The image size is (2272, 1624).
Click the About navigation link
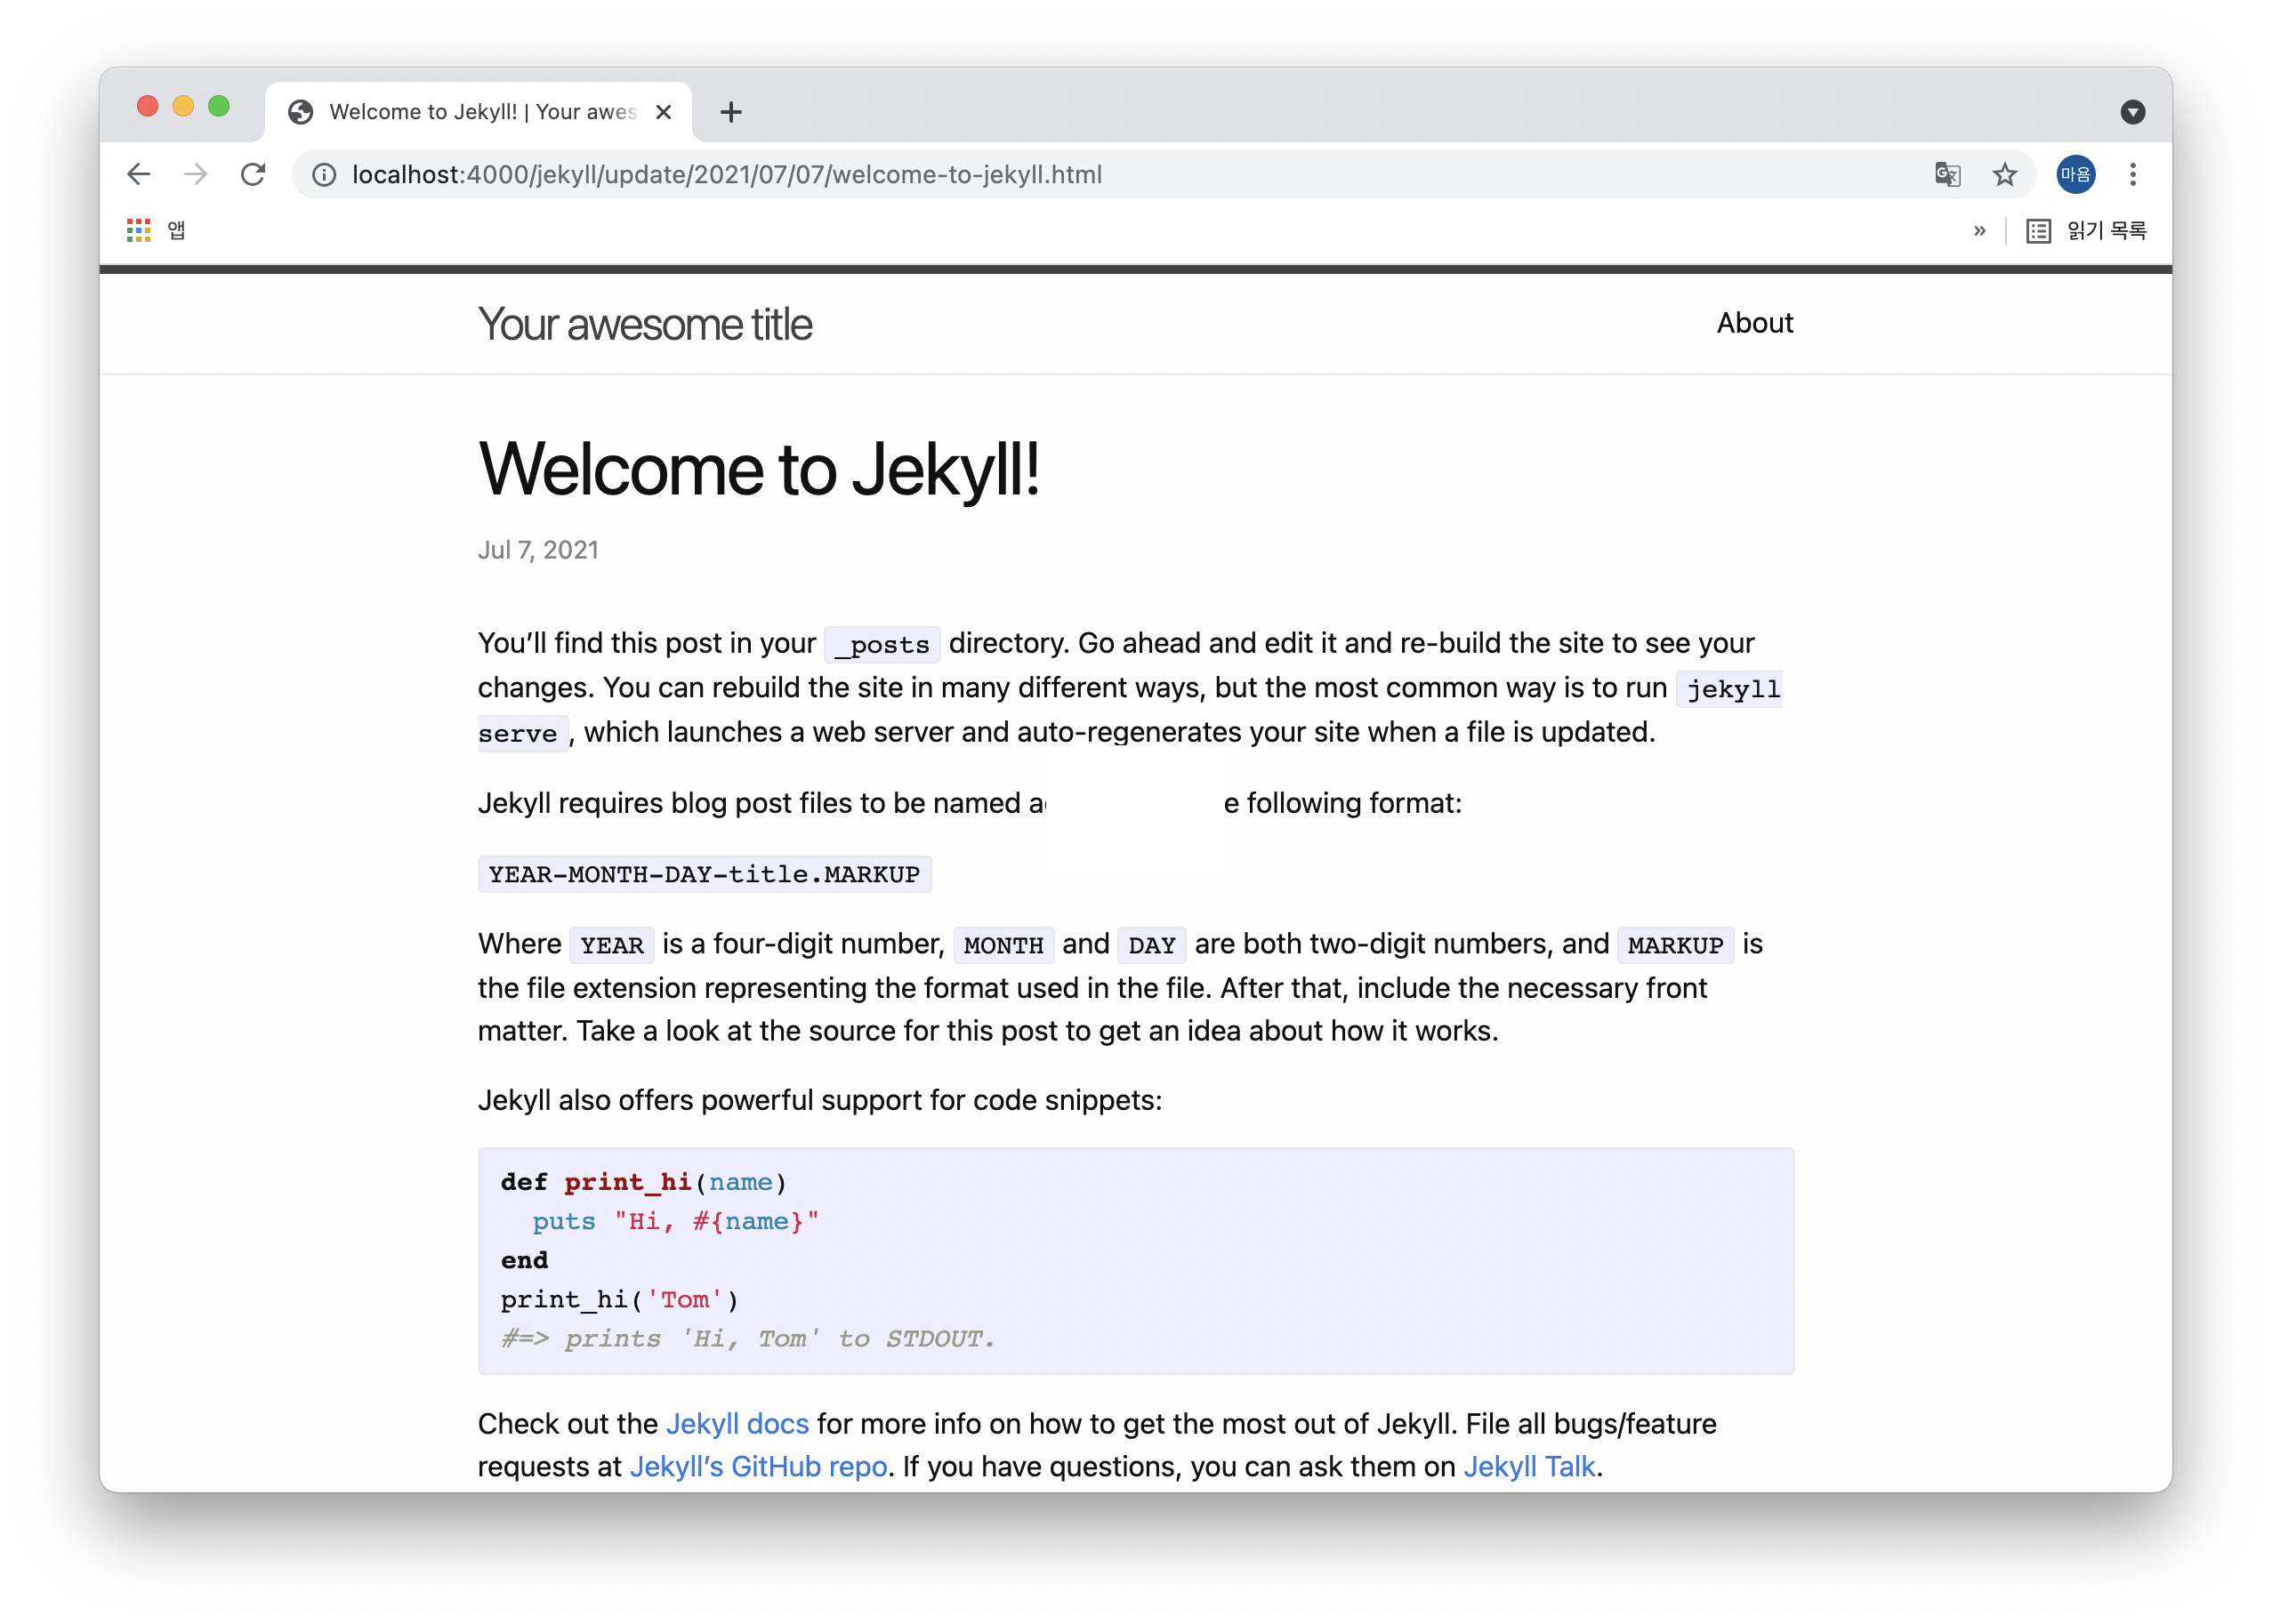(1754, 323)
